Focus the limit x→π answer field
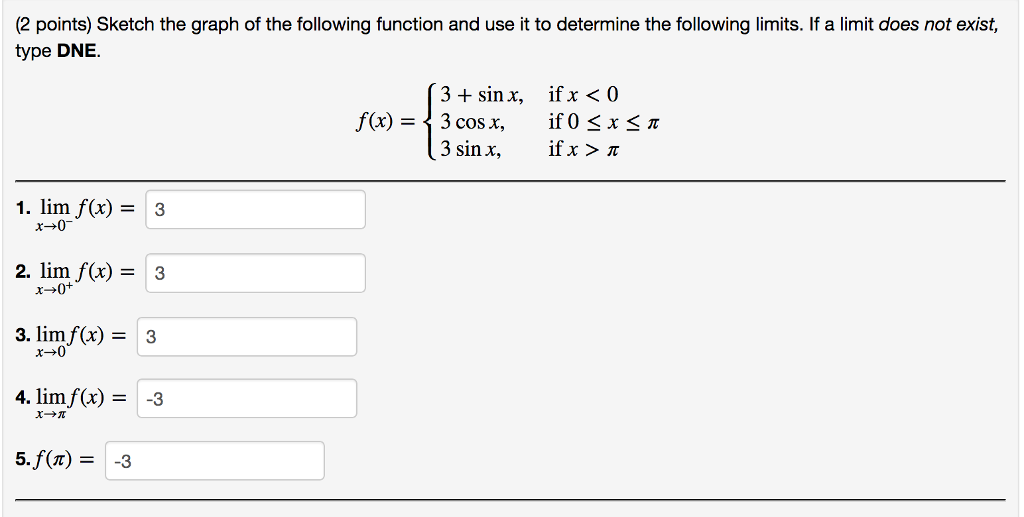Screen dimensions: 1024x517 [247, 398]
